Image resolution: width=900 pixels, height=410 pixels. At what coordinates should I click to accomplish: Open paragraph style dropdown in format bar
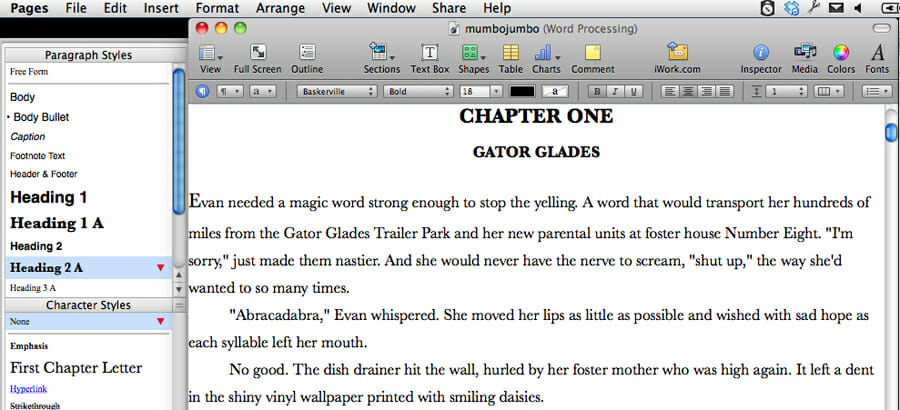[x=231, y=91]
